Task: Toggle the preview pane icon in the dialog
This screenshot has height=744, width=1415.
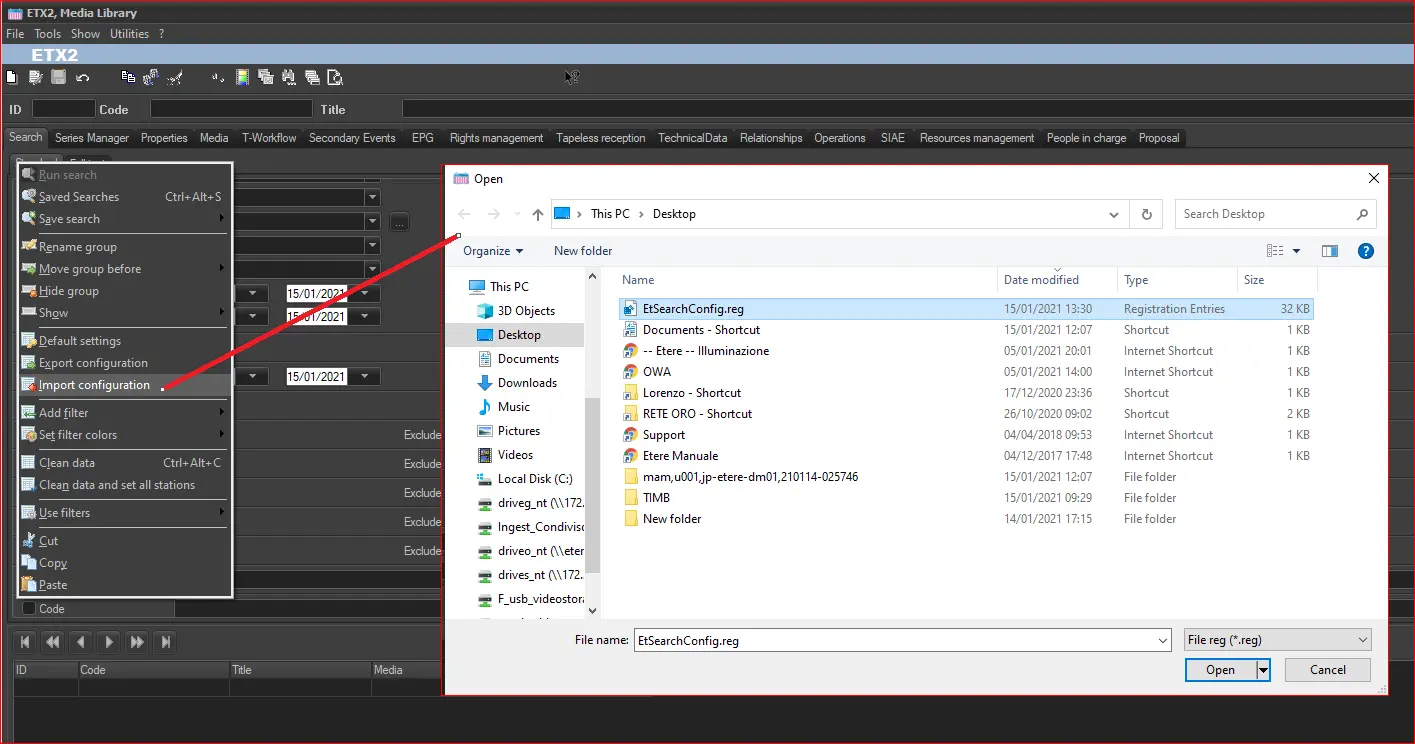Action: (x=1329, y=251)
